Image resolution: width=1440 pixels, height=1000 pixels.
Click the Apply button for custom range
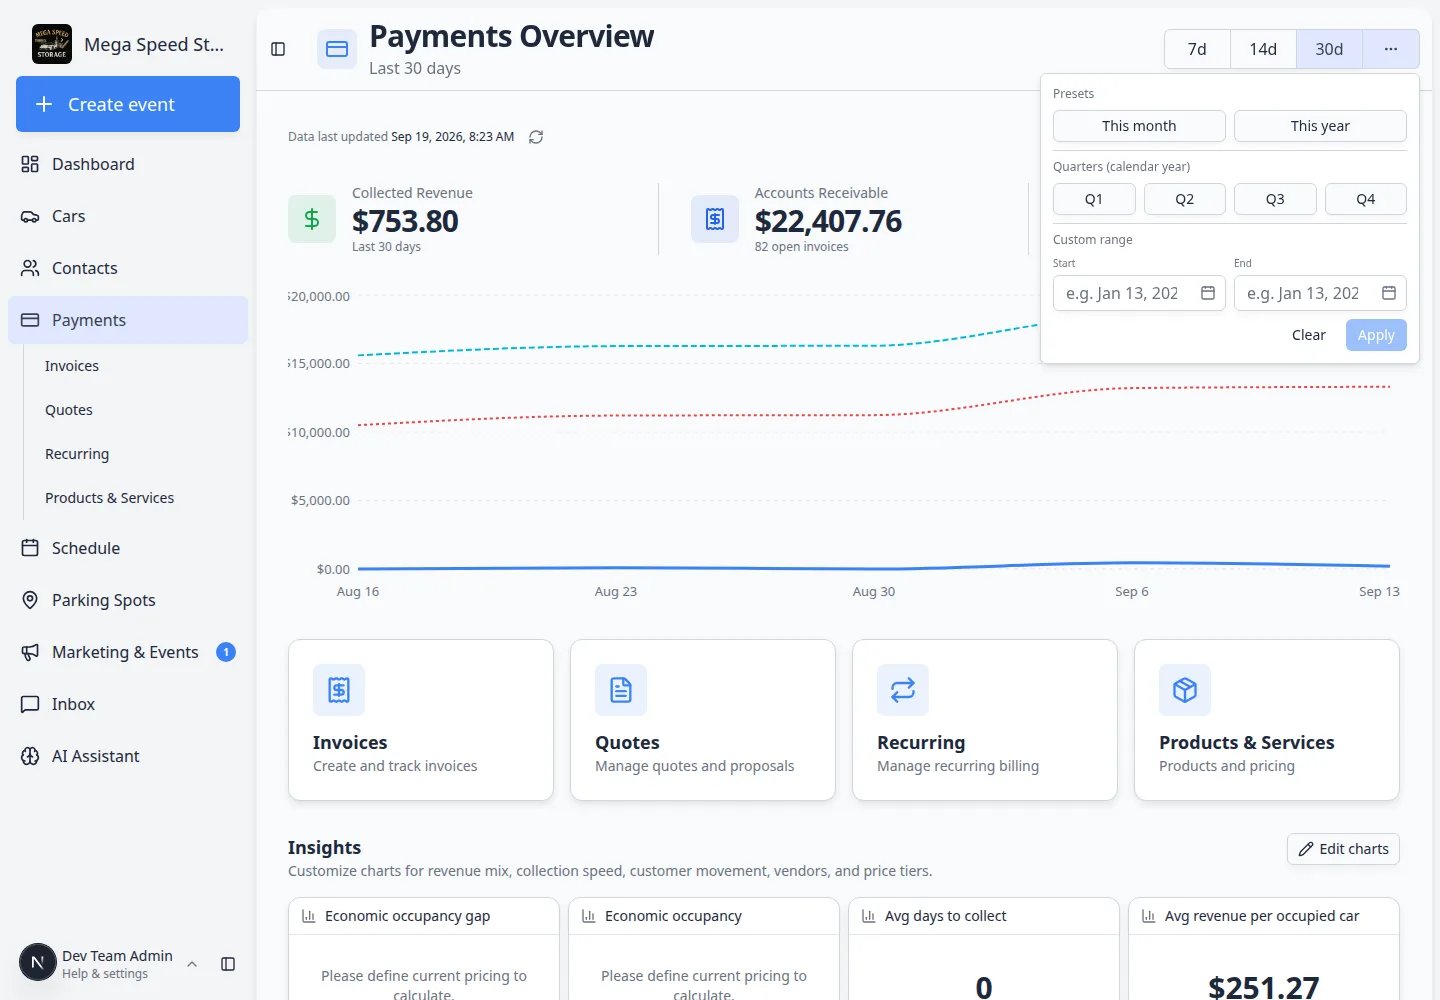click(1376, 335)
